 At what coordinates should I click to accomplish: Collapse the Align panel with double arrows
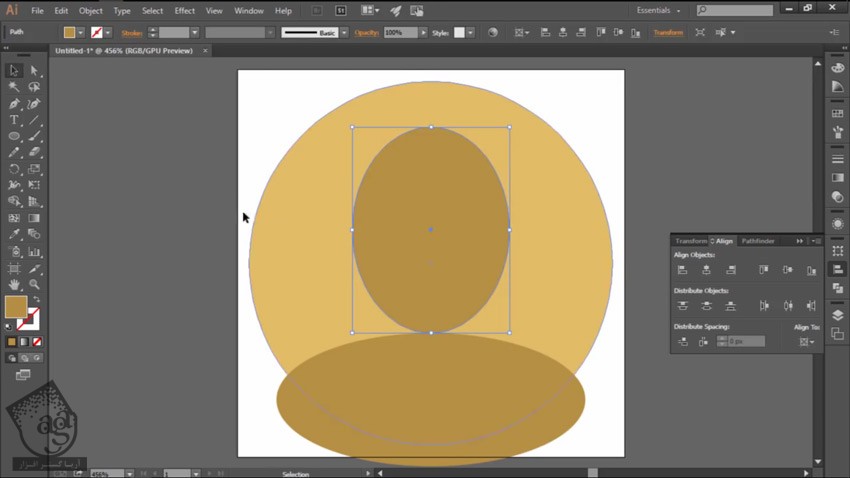(800, 241)
